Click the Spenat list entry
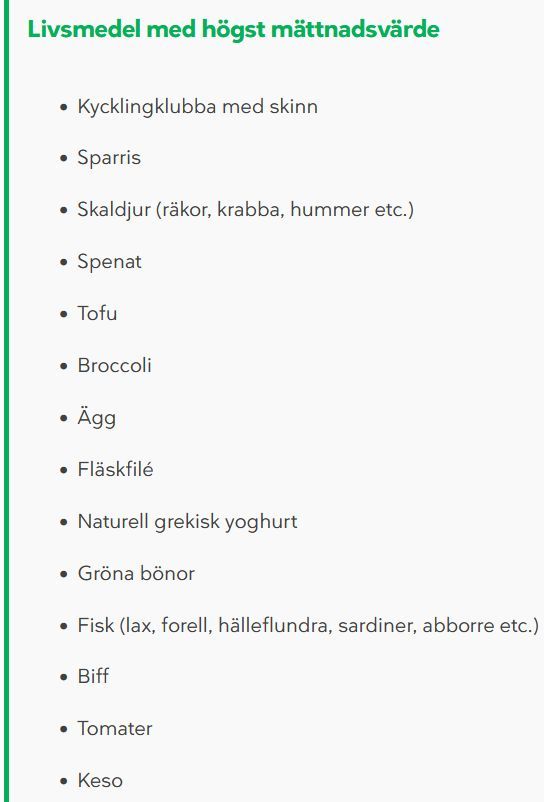Screen dimensions: 544x802 (109, 262)
